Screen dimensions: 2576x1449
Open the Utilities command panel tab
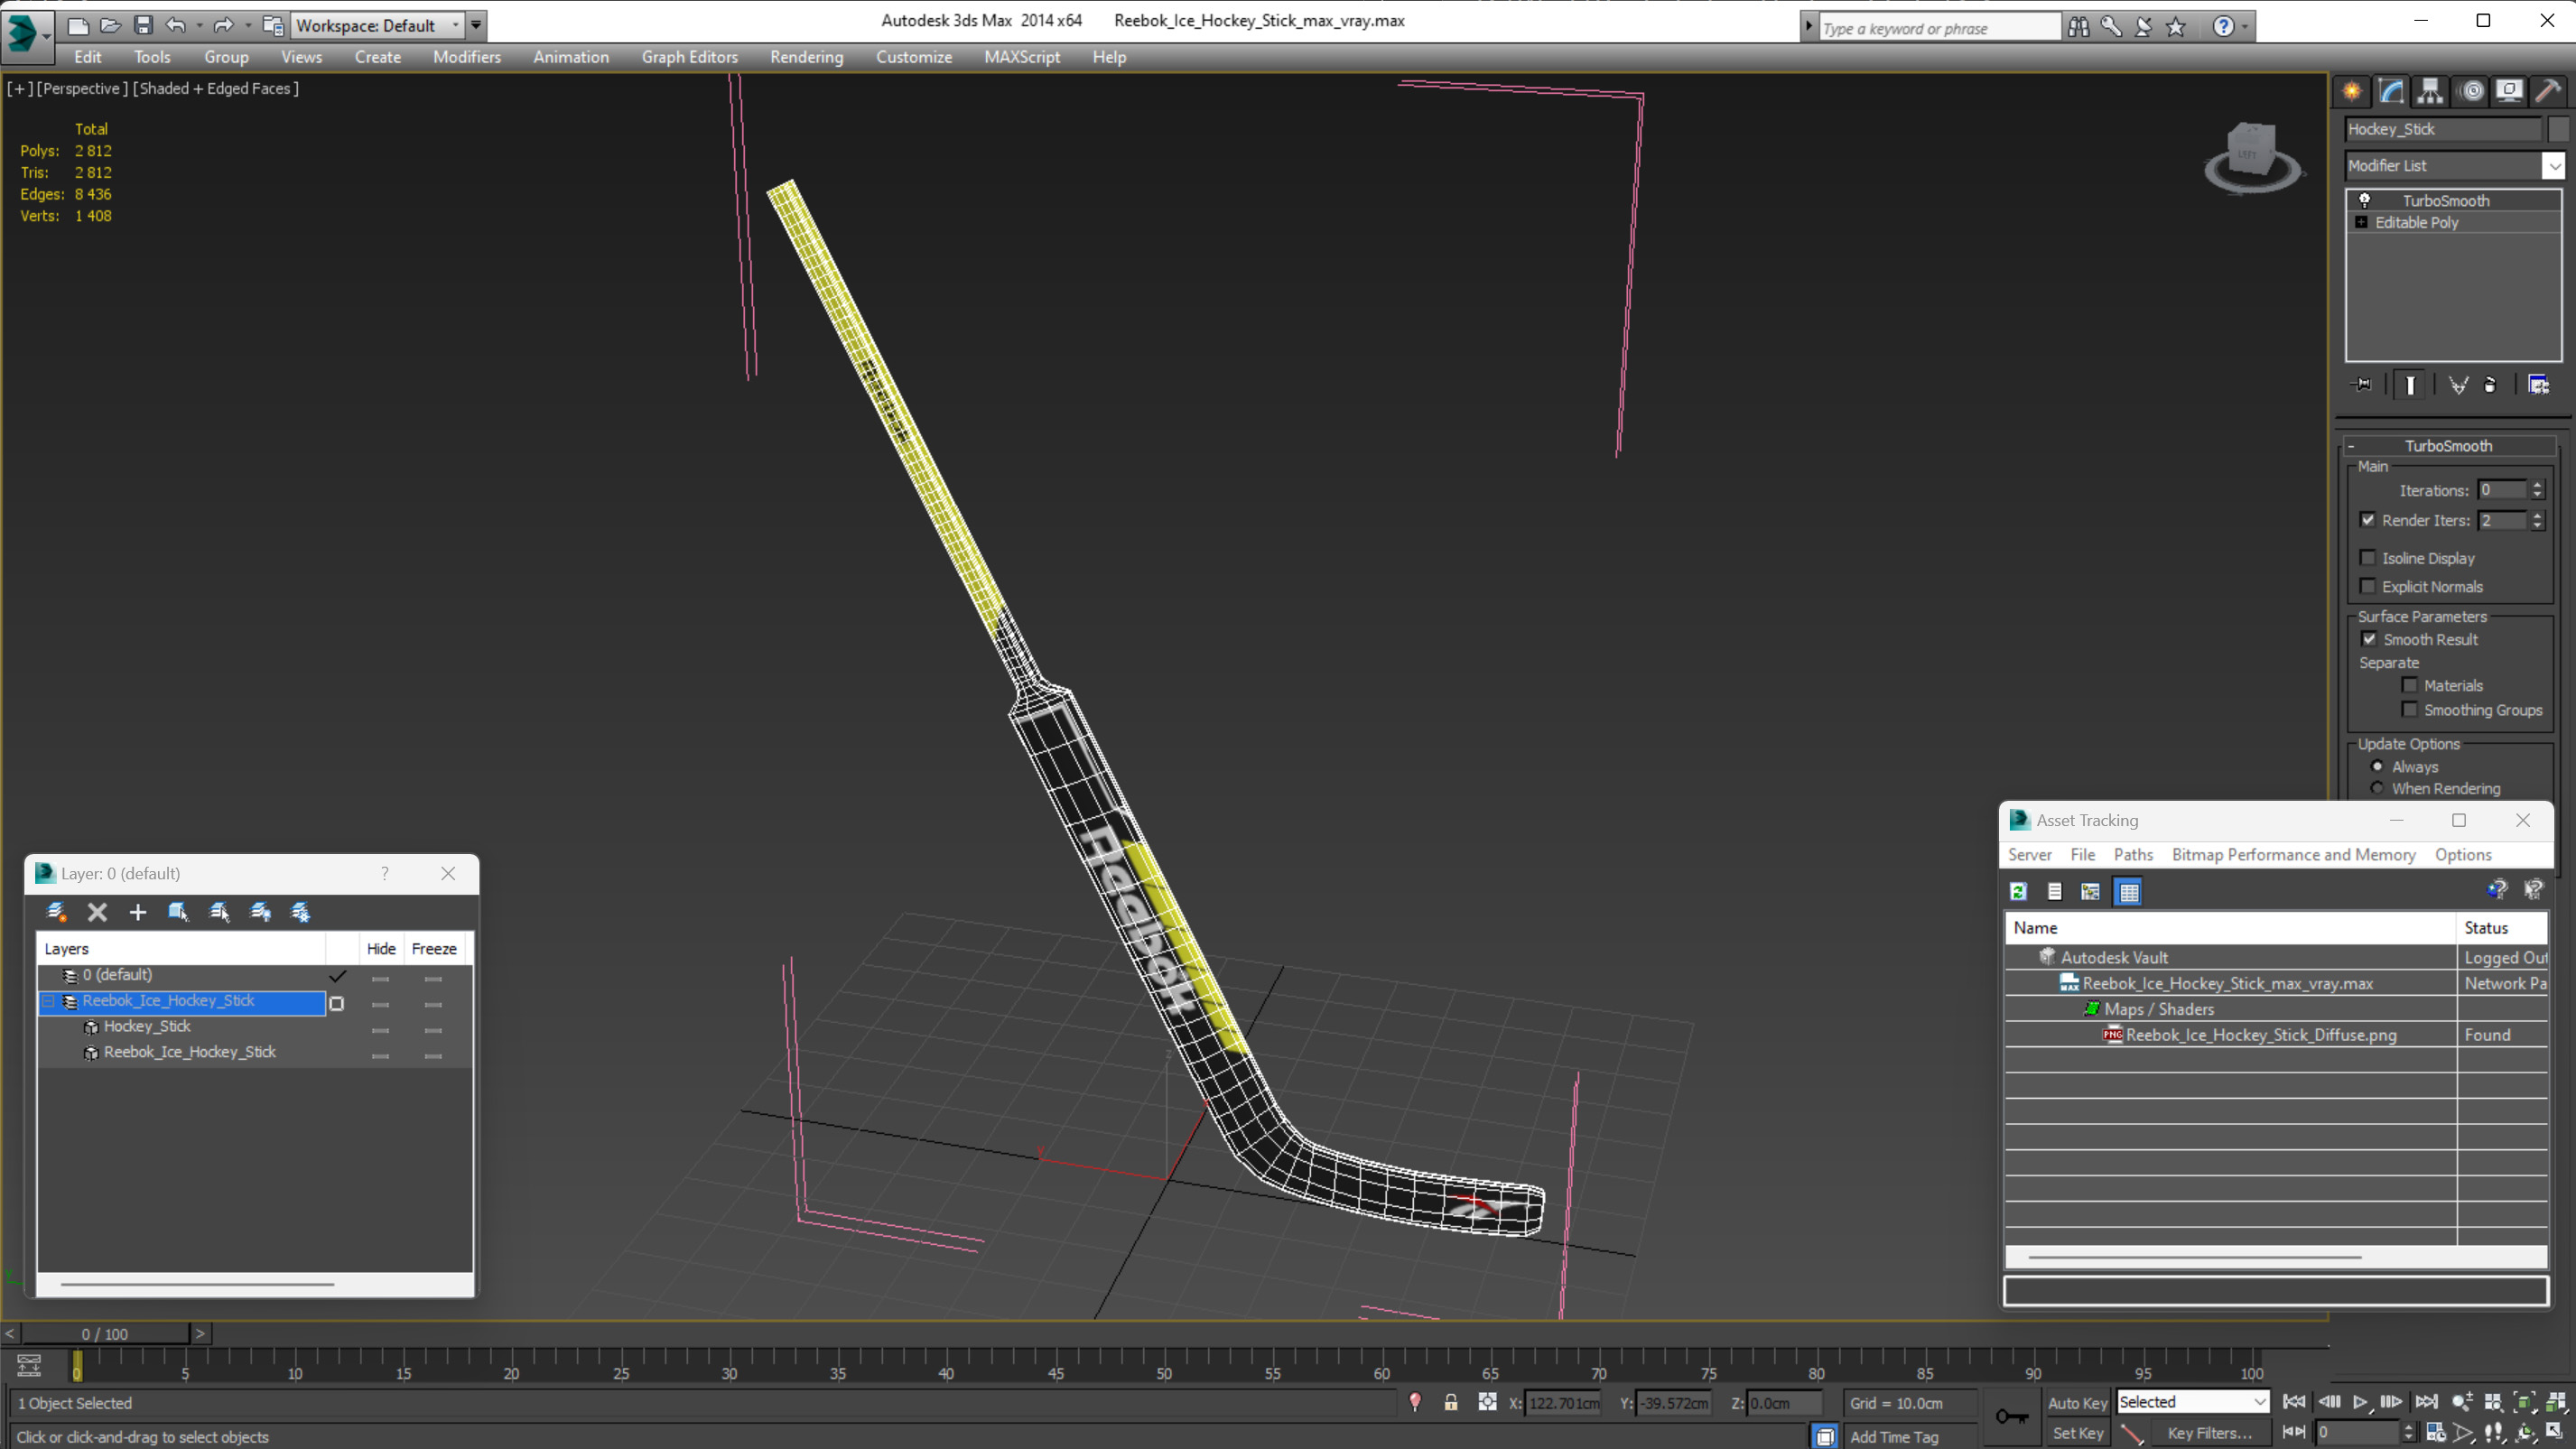coord(2548,92)
